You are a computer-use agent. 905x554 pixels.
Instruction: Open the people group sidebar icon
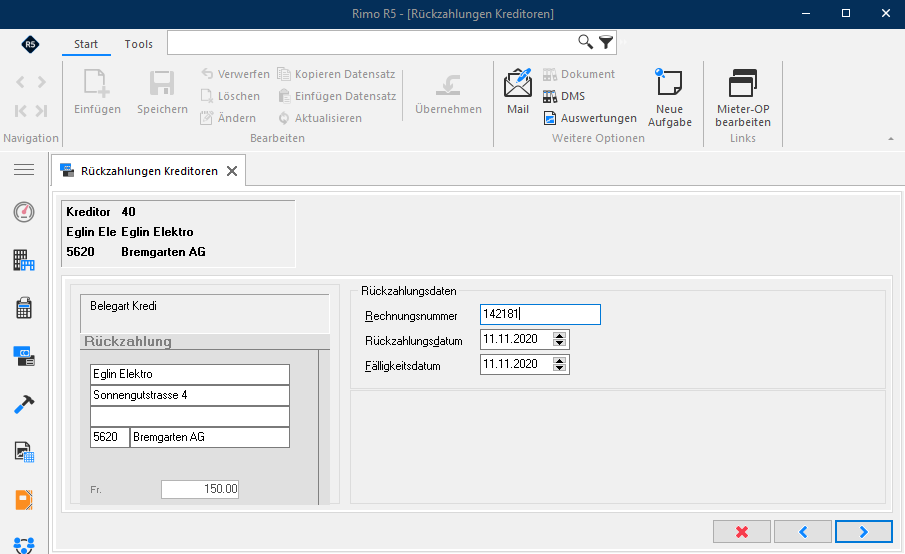pyautogui.click(x=24, y=545)
